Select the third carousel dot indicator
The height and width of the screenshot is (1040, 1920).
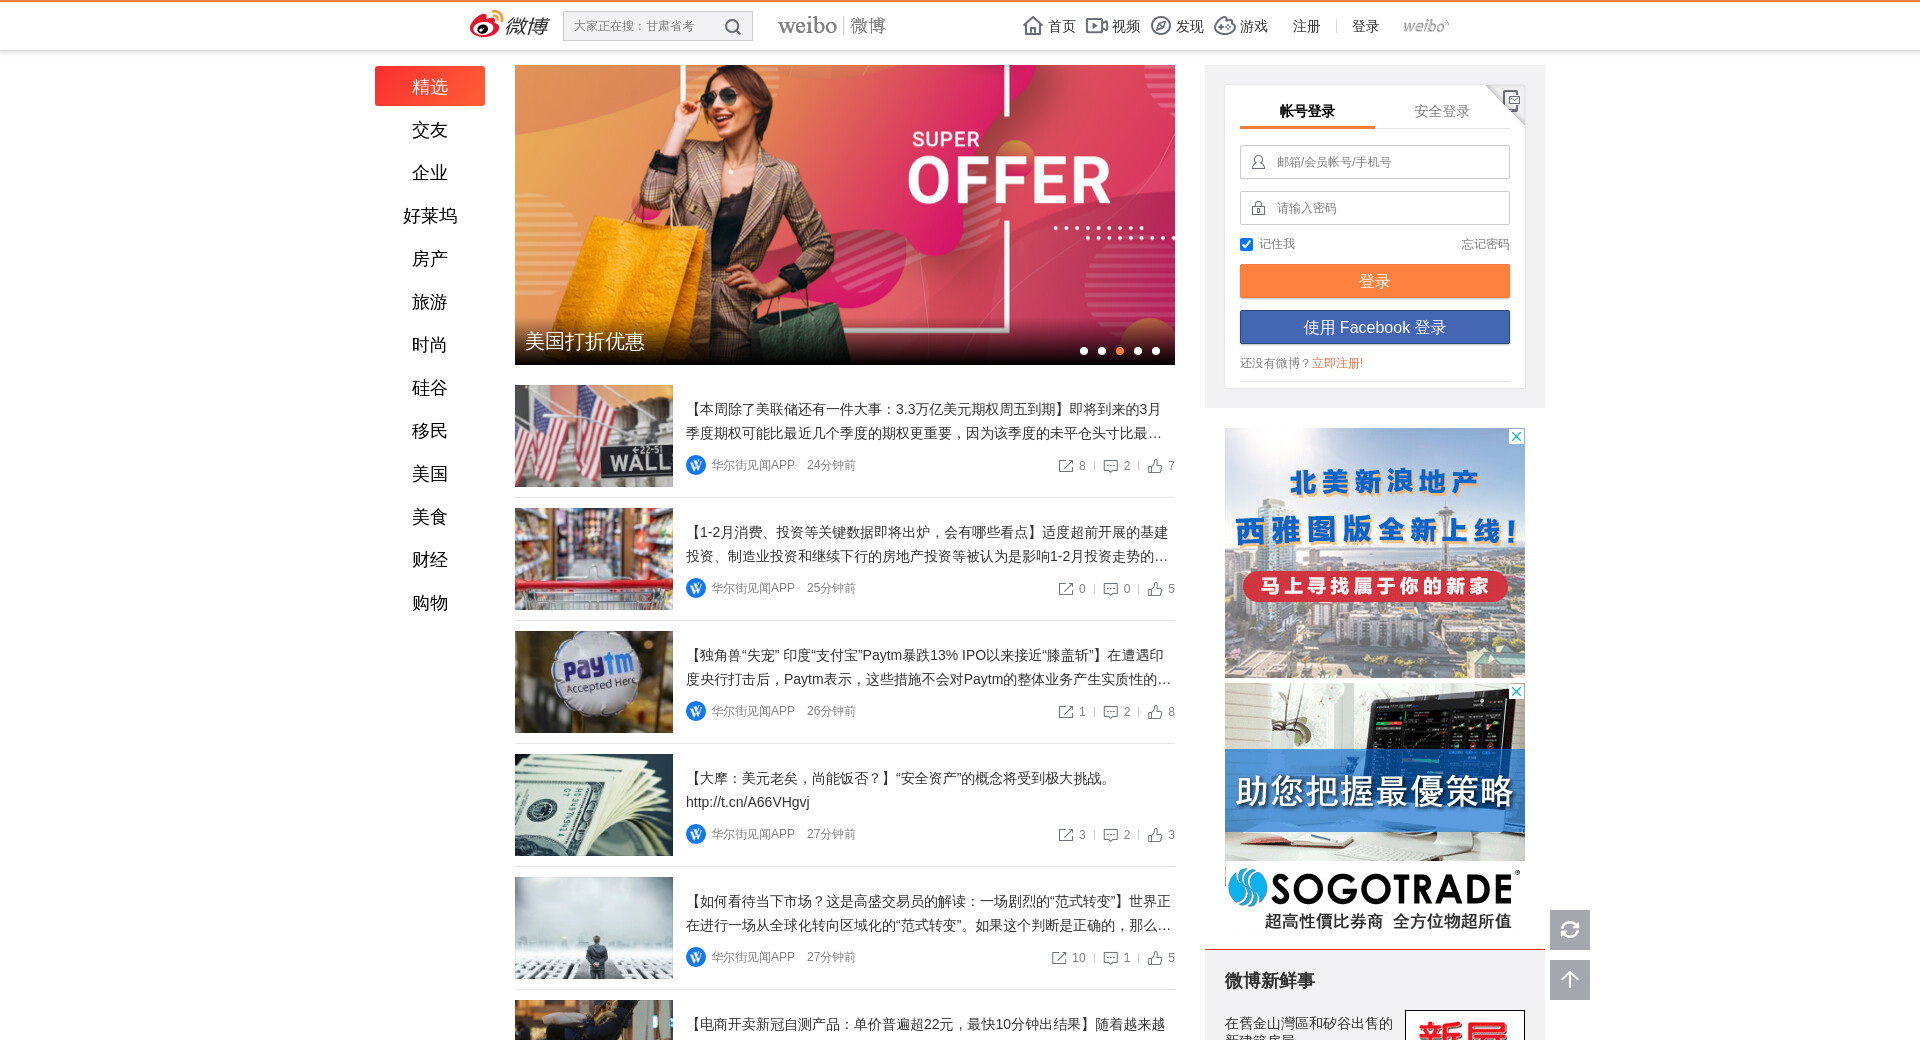[1120, 351]
